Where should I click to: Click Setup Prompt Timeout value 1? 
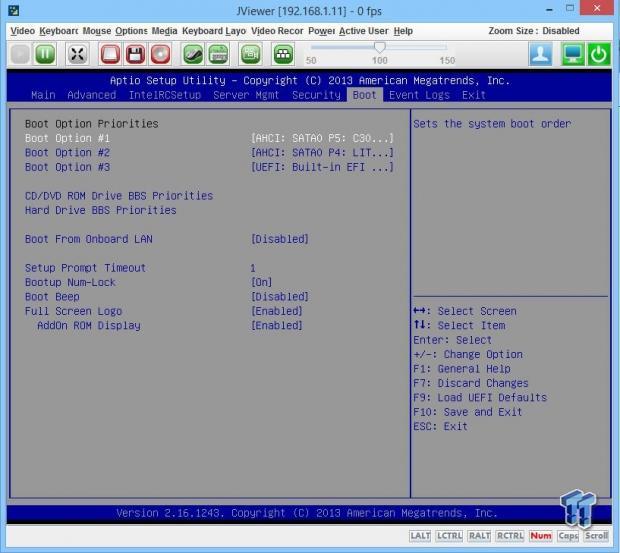(x=253, y=268)
